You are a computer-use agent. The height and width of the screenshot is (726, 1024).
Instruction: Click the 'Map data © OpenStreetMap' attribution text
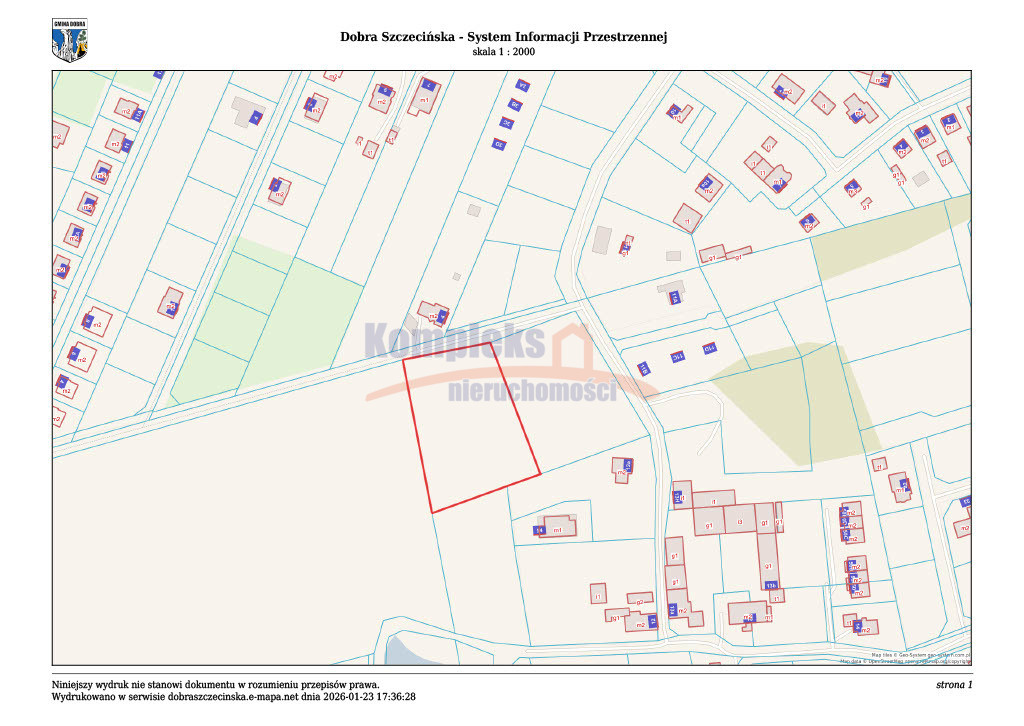click(905, 661)
